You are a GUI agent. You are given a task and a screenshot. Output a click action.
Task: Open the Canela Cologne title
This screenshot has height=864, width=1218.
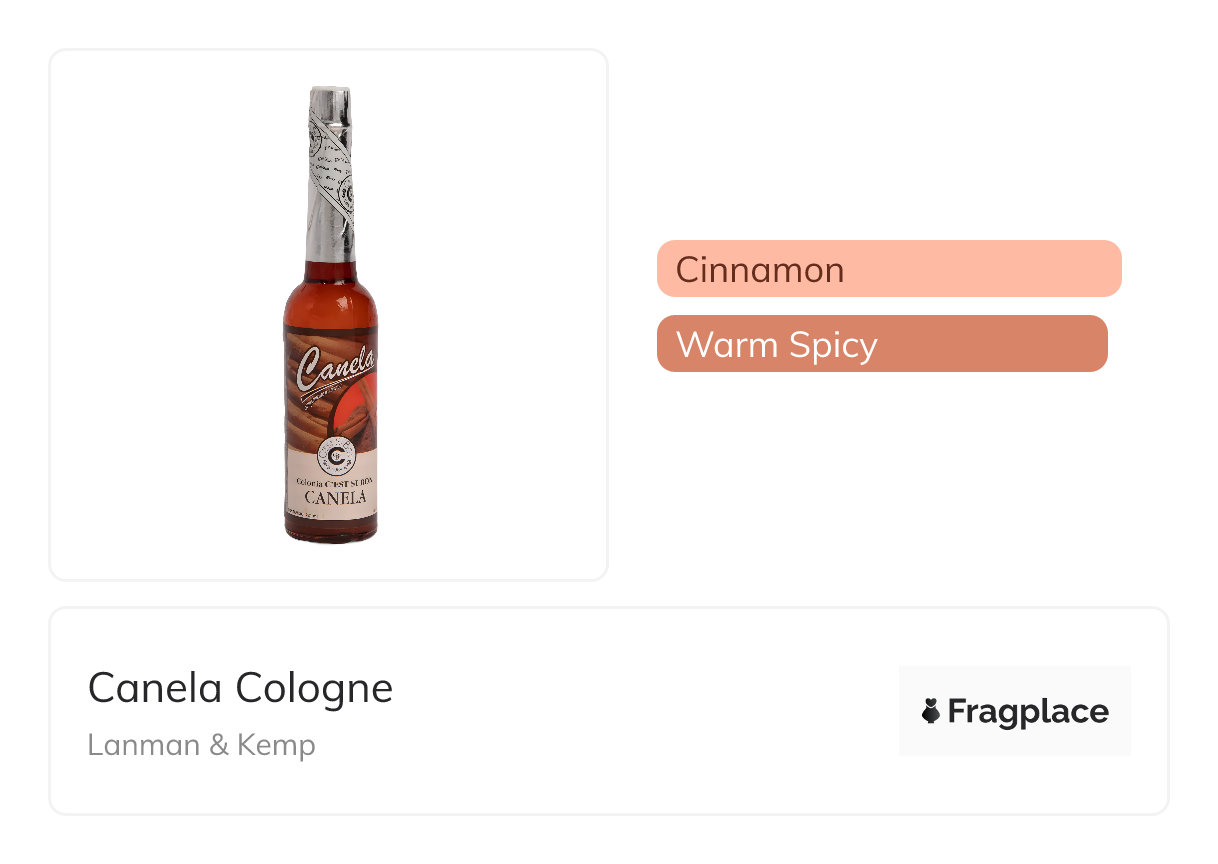click(240, 688)
